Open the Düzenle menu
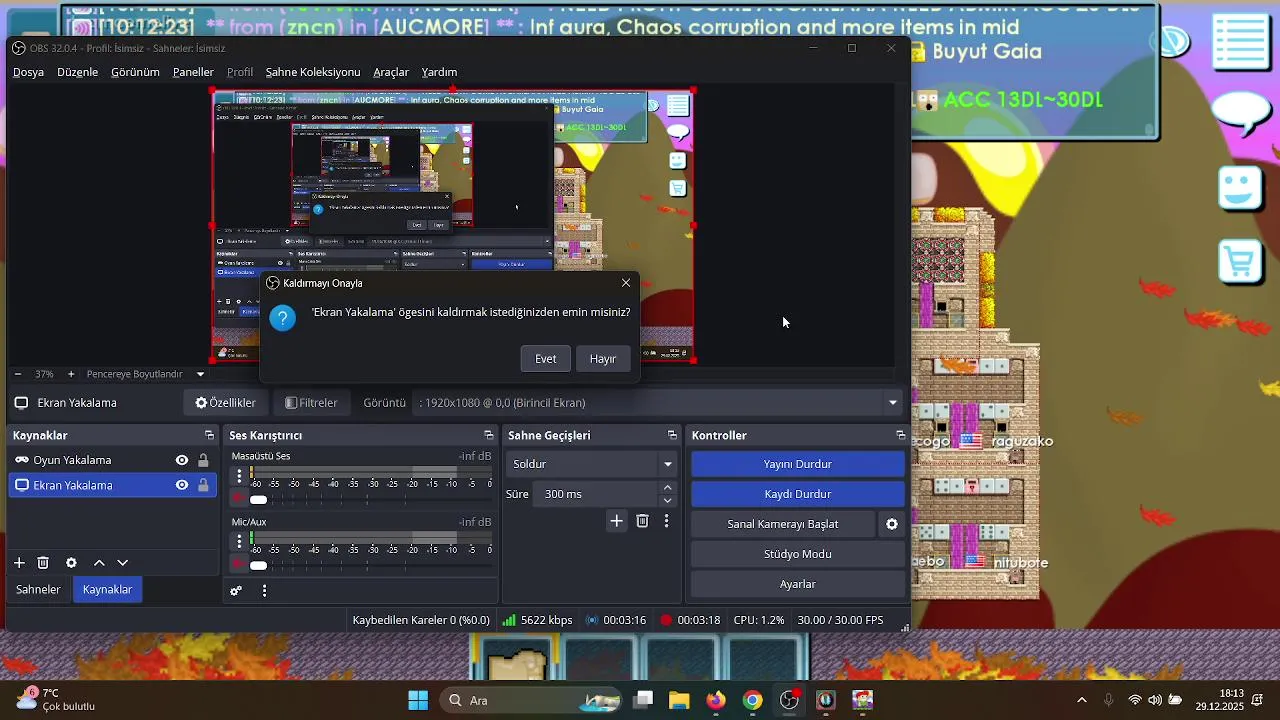This screenshot has width=1280, height=720. click(x=77, y=72)
